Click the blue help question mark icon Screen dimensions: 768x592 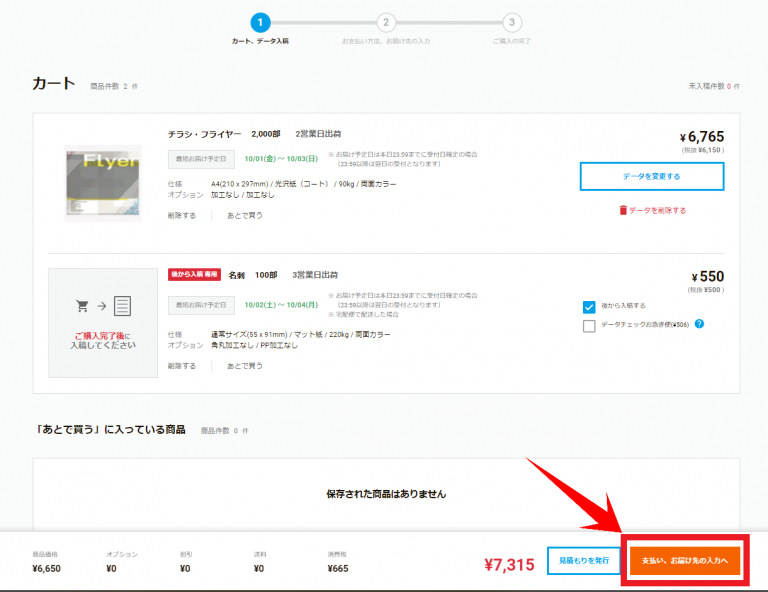(700, 324)
